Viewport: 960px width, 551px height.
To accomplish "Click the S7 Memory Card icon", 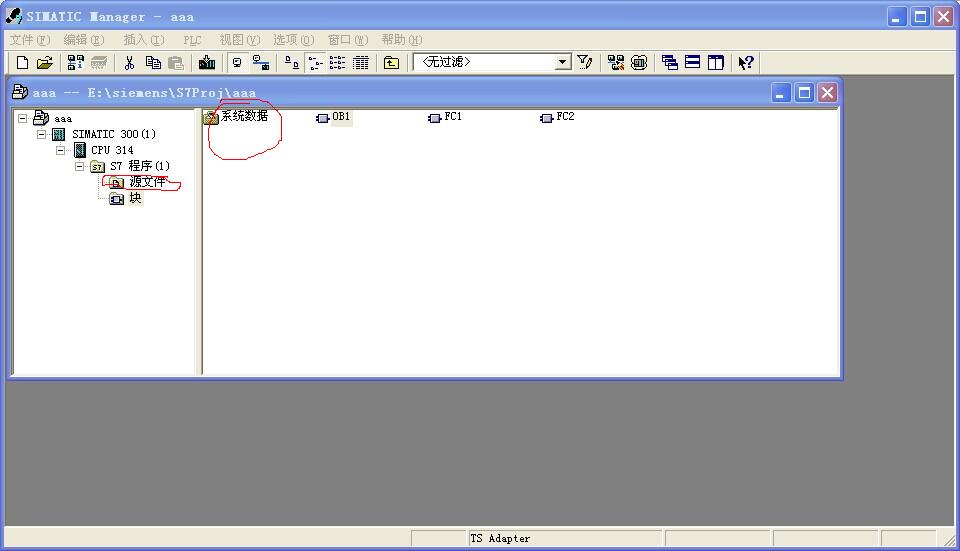I will 99,62.
